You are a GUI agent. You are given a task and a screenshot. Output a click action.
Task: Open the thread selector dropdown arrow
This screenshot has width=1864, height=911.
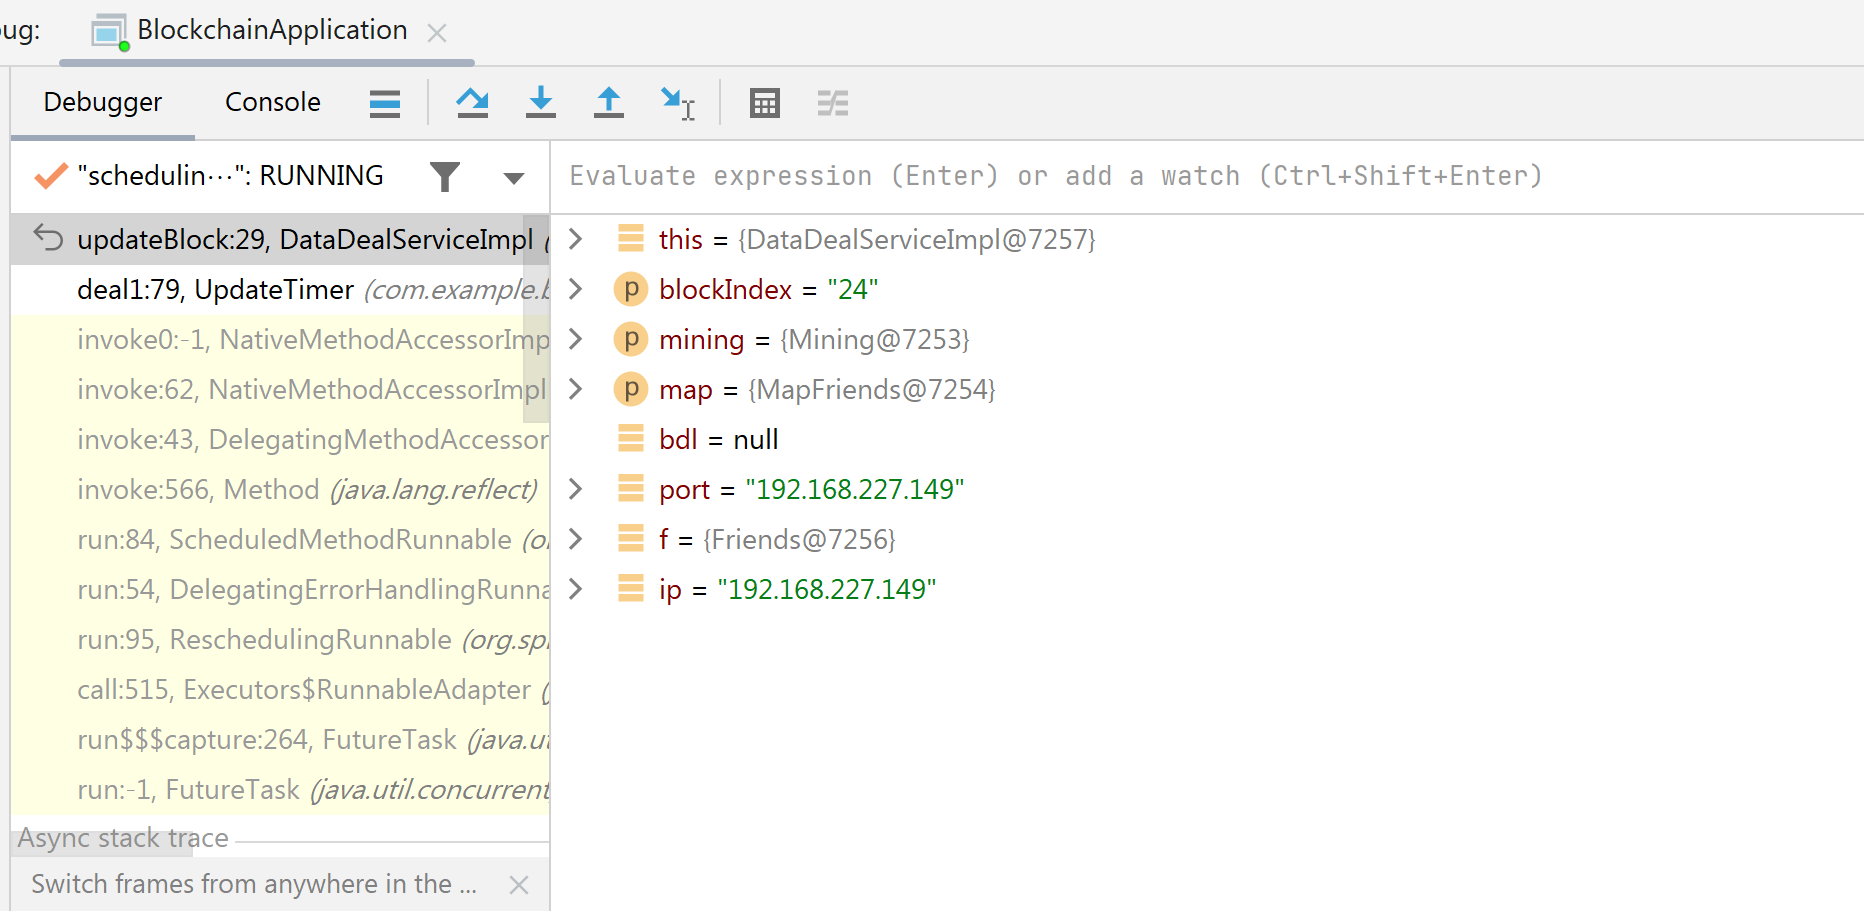[x=514, y=179]
